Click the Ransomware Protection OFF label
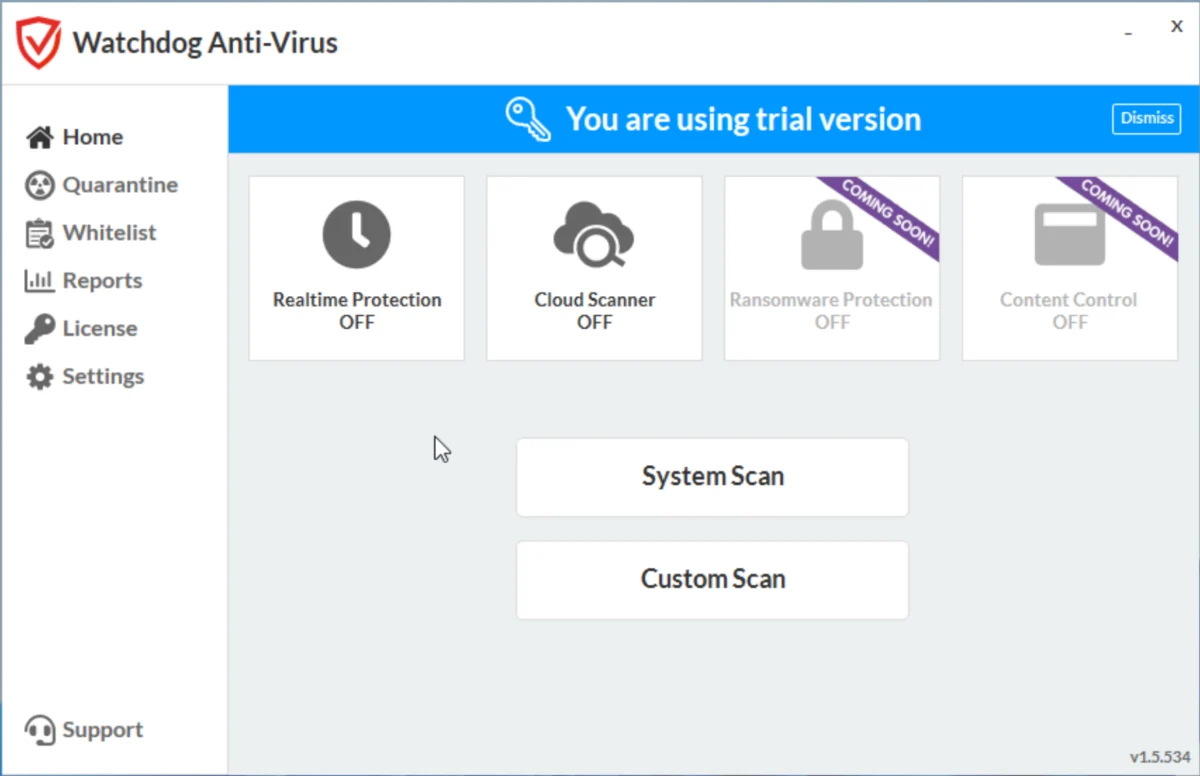 [832, 323]
